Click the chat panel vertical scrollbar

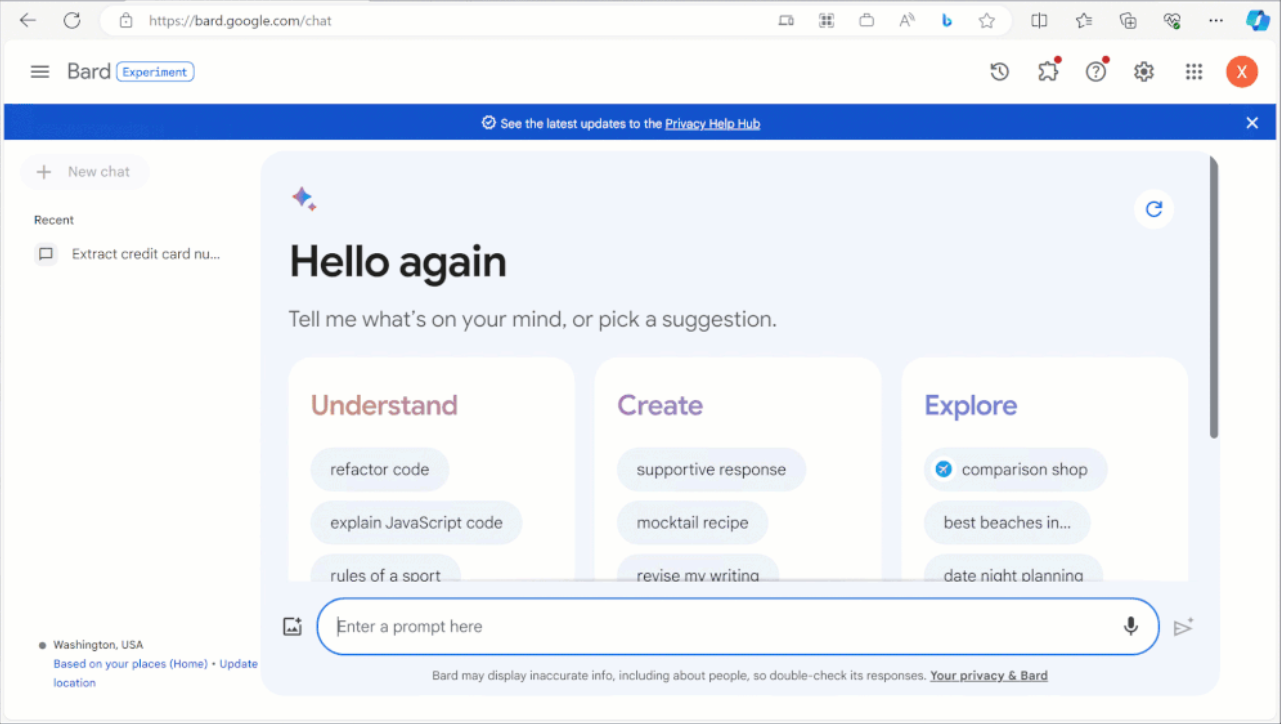click(1214, 297)
